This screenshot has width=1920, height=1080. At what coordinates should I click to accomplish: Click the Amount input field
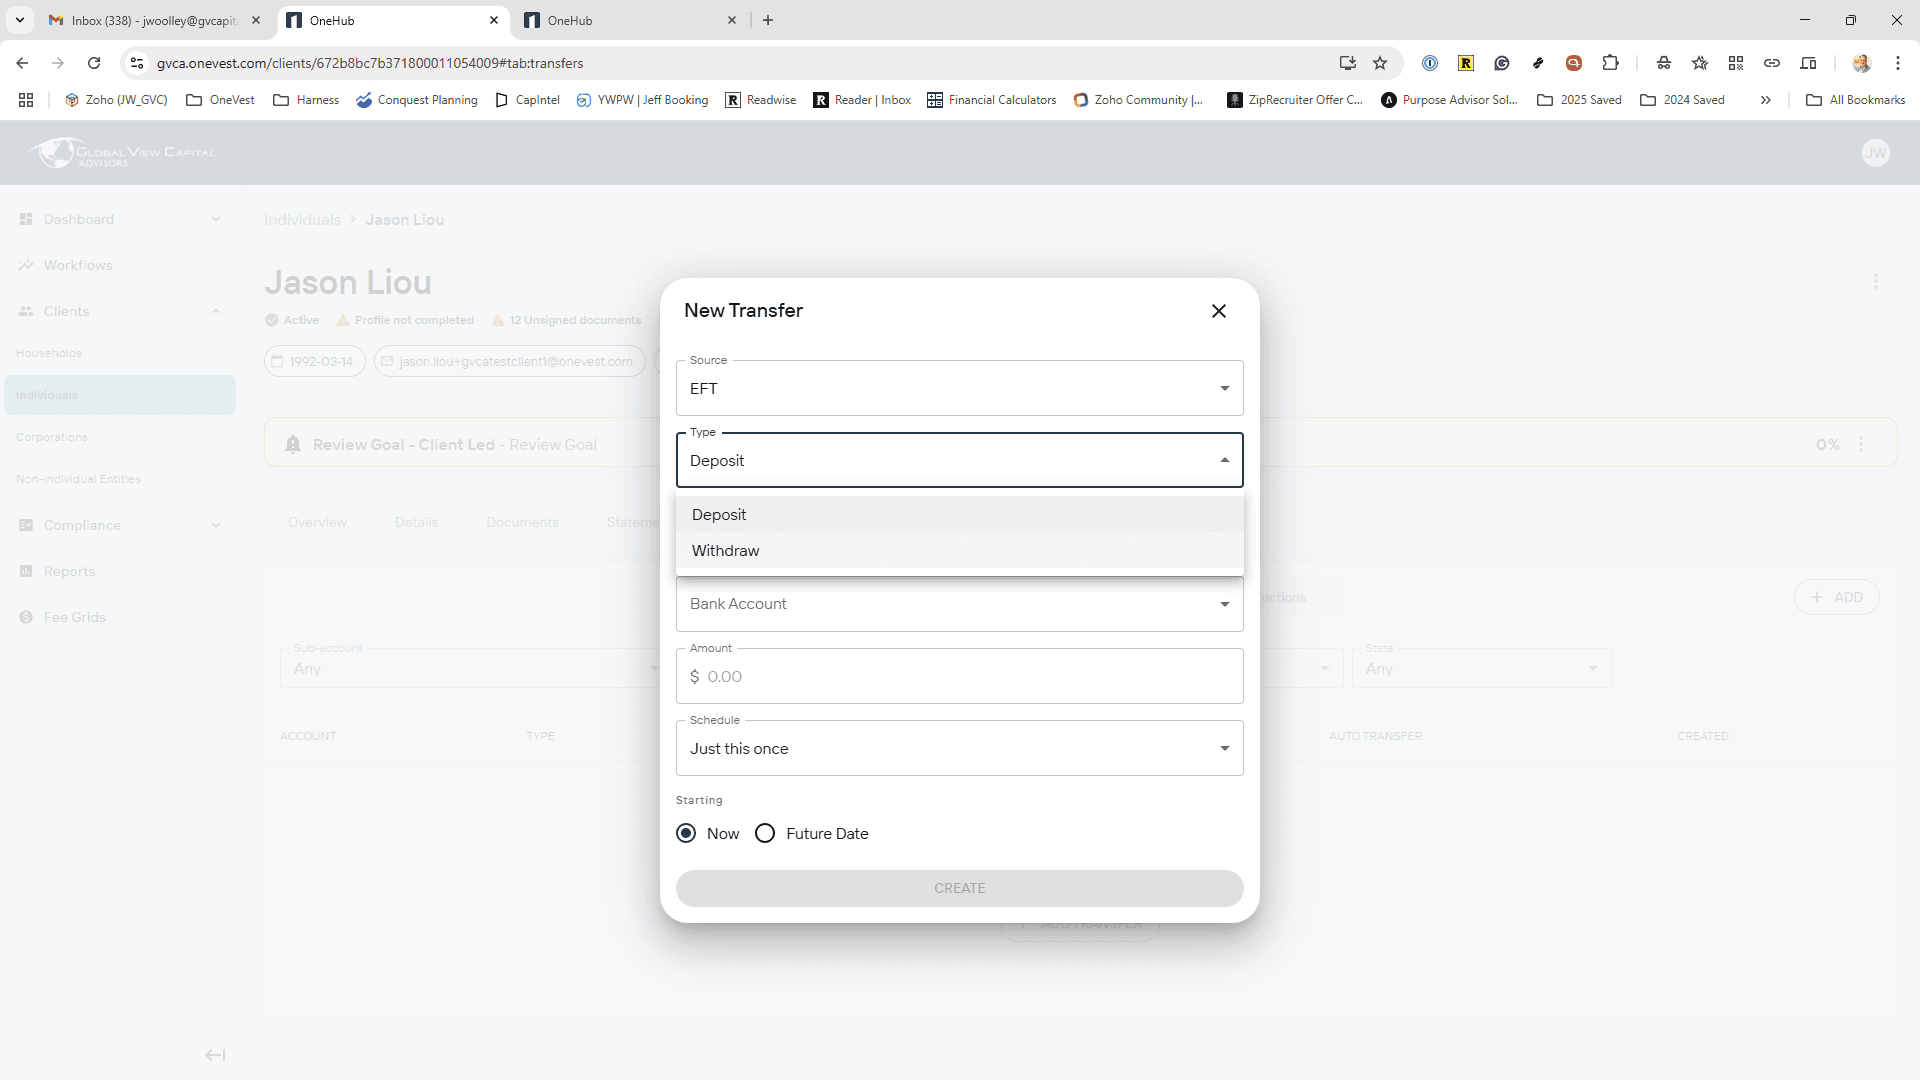click(959, 676)
